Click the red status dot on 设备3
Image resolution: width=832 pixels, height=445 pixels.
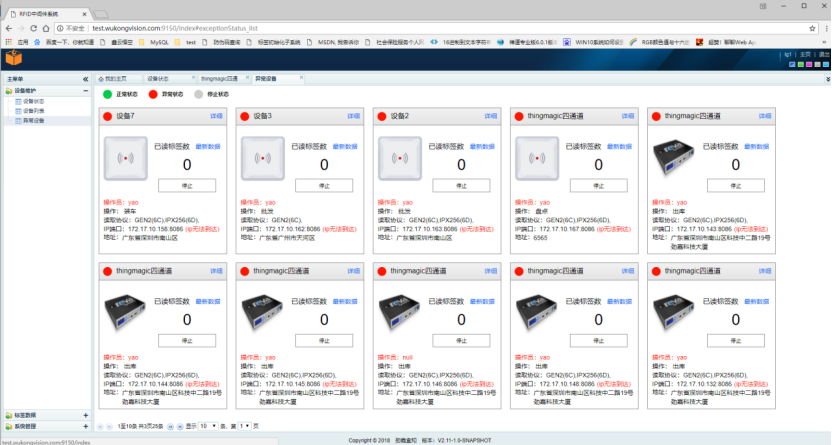click(245, 116)
